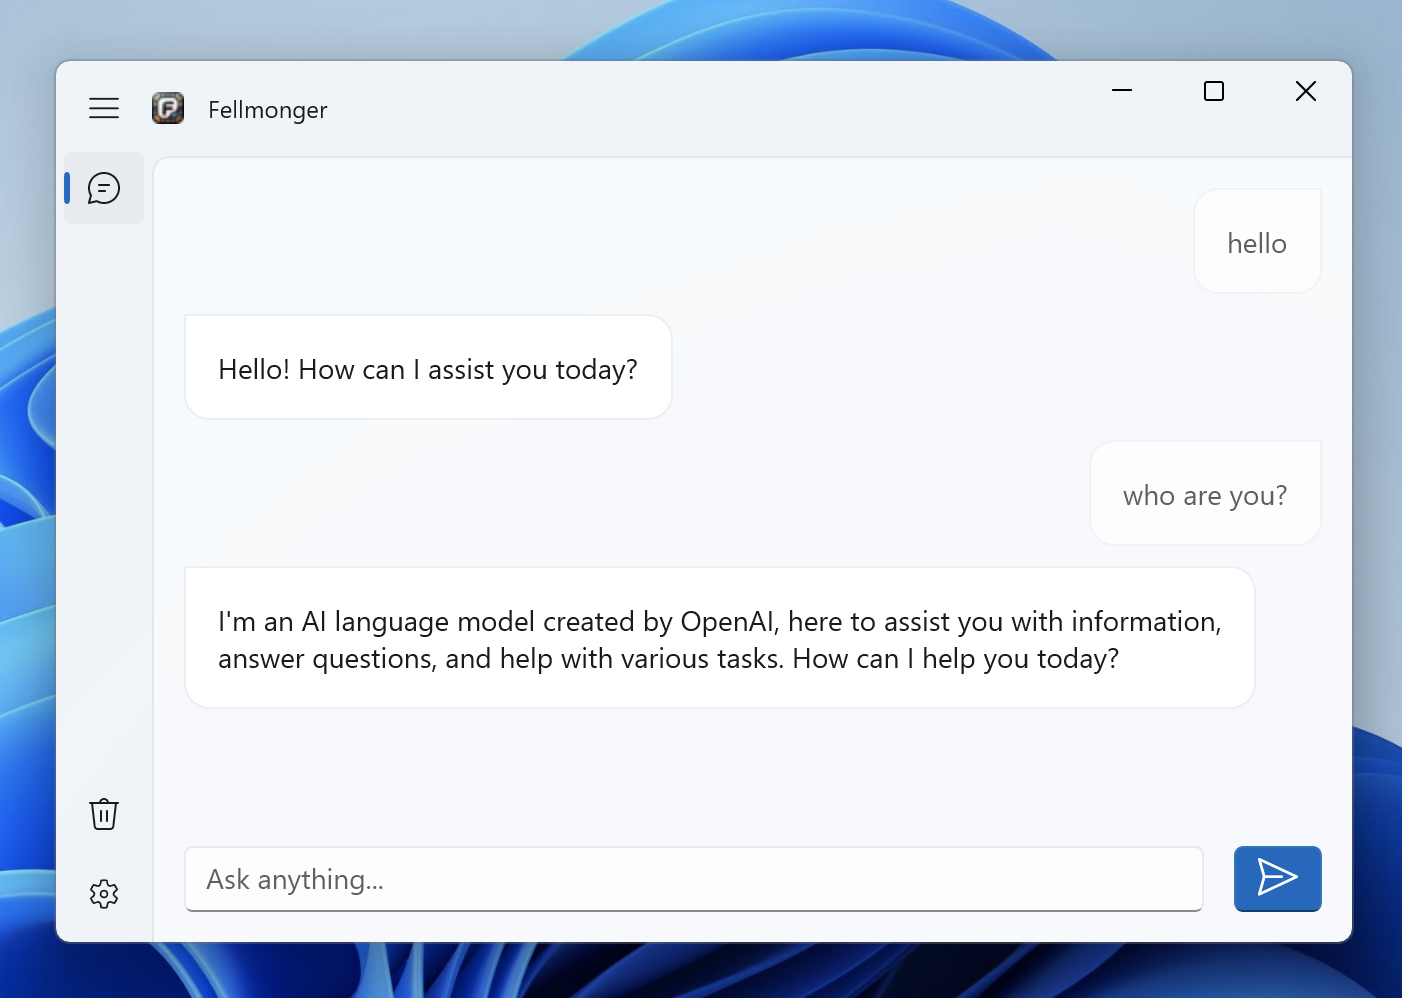Viewport: 1402px width, 998px height.
Task: Minimize the Fellmonger window
Action: pos(1122,91)
